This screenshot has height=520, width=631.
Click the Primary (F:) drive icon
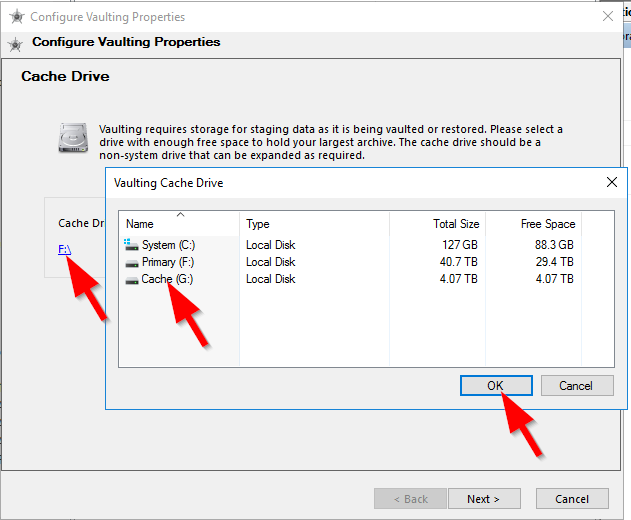coord(132,264)
